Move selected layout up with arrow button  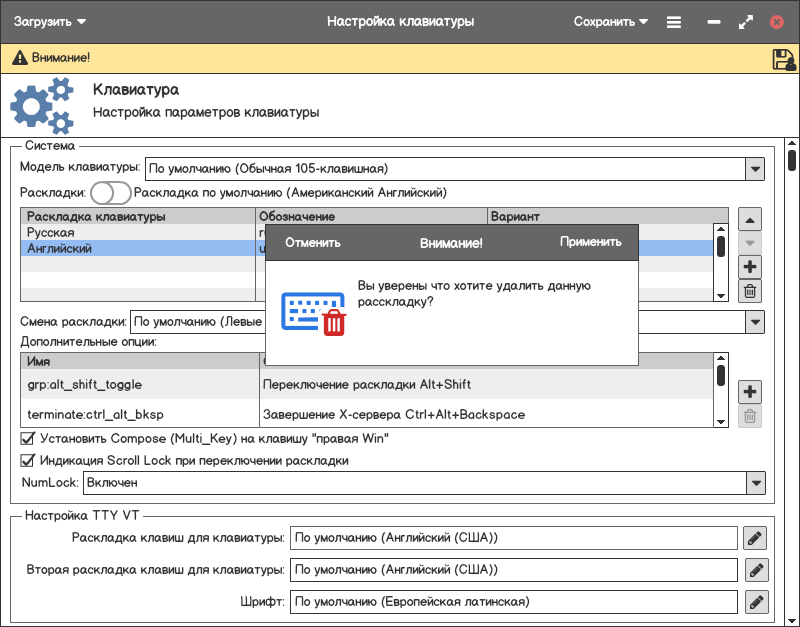(750, 219)
